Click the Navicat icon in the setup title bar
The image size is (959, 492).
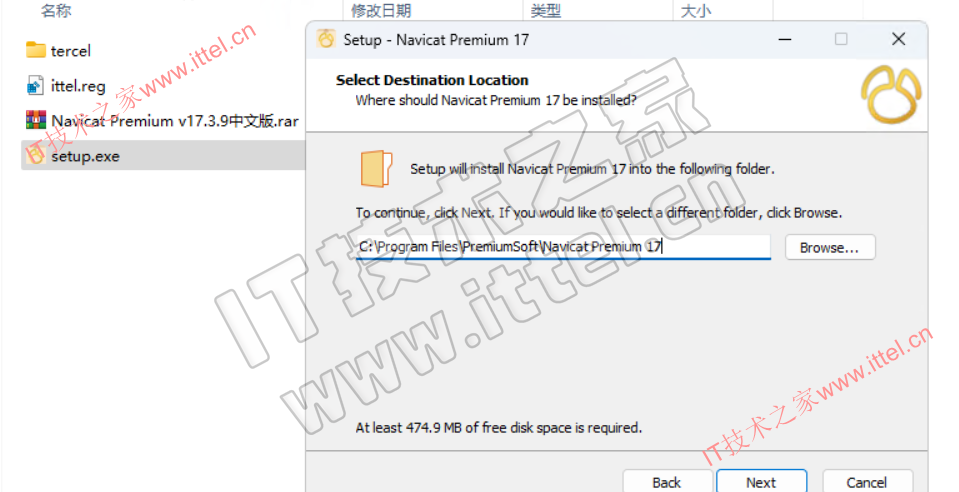(326, 39)
